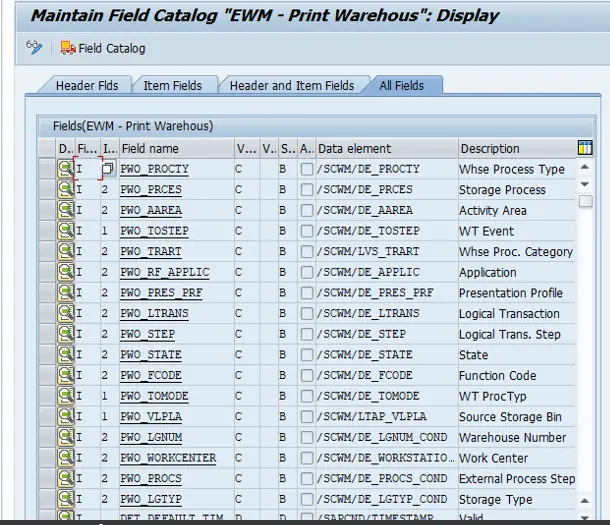610x525 pixels.
Task: Open details icon for PWO_LTRANS row
Action: pos(66,313)
